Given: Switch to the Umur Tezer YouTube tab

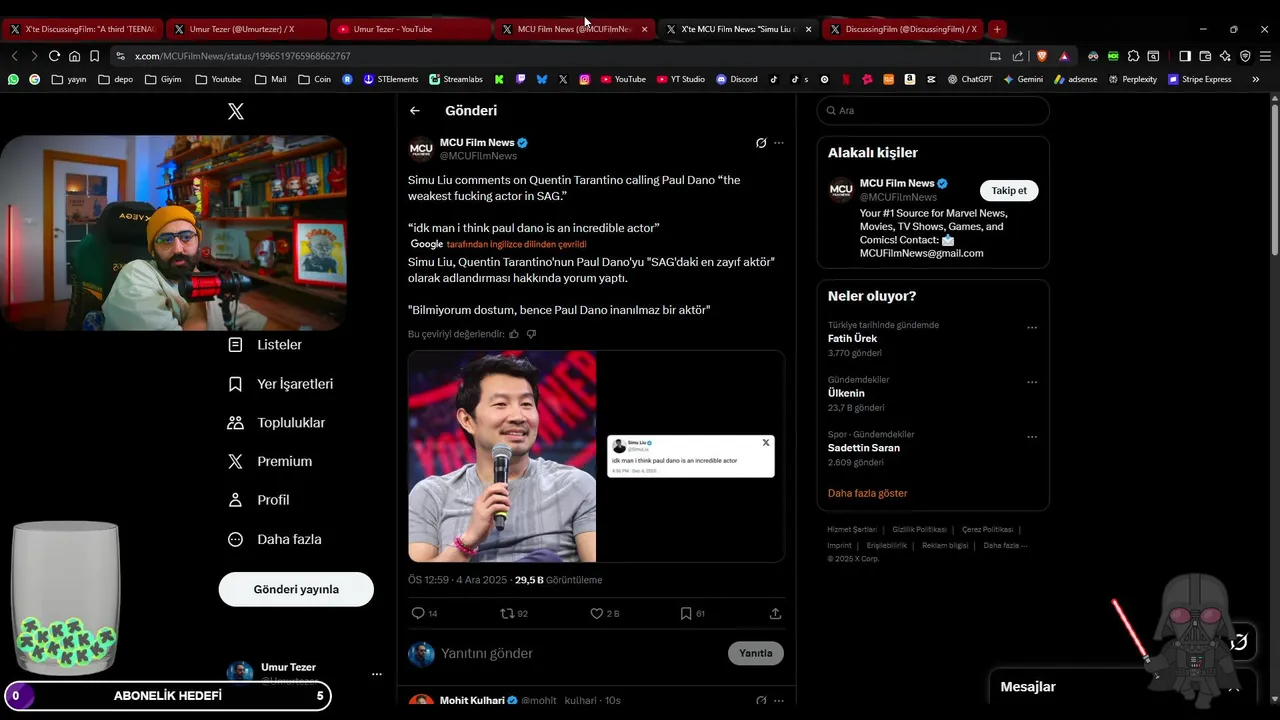Looking at the screenshot, I should [x=410, y=29].
